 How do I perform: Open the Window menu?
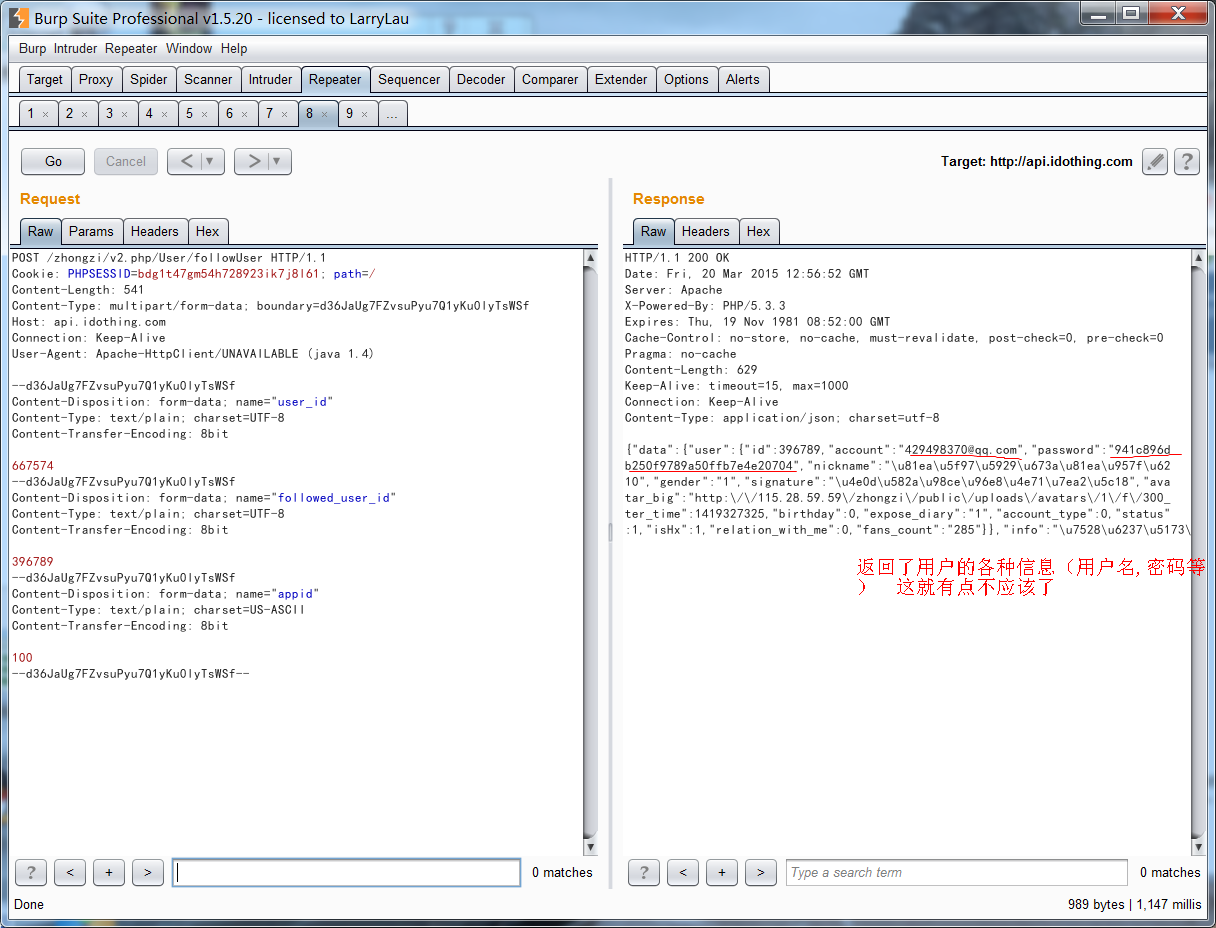[189, 48]
